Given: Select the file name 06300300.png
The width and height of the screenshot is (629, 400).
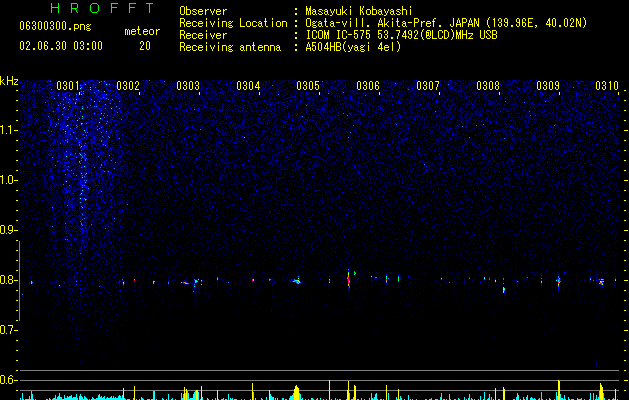Looking at the screenshot, I should pyautogui.click(x=55, y=27).
